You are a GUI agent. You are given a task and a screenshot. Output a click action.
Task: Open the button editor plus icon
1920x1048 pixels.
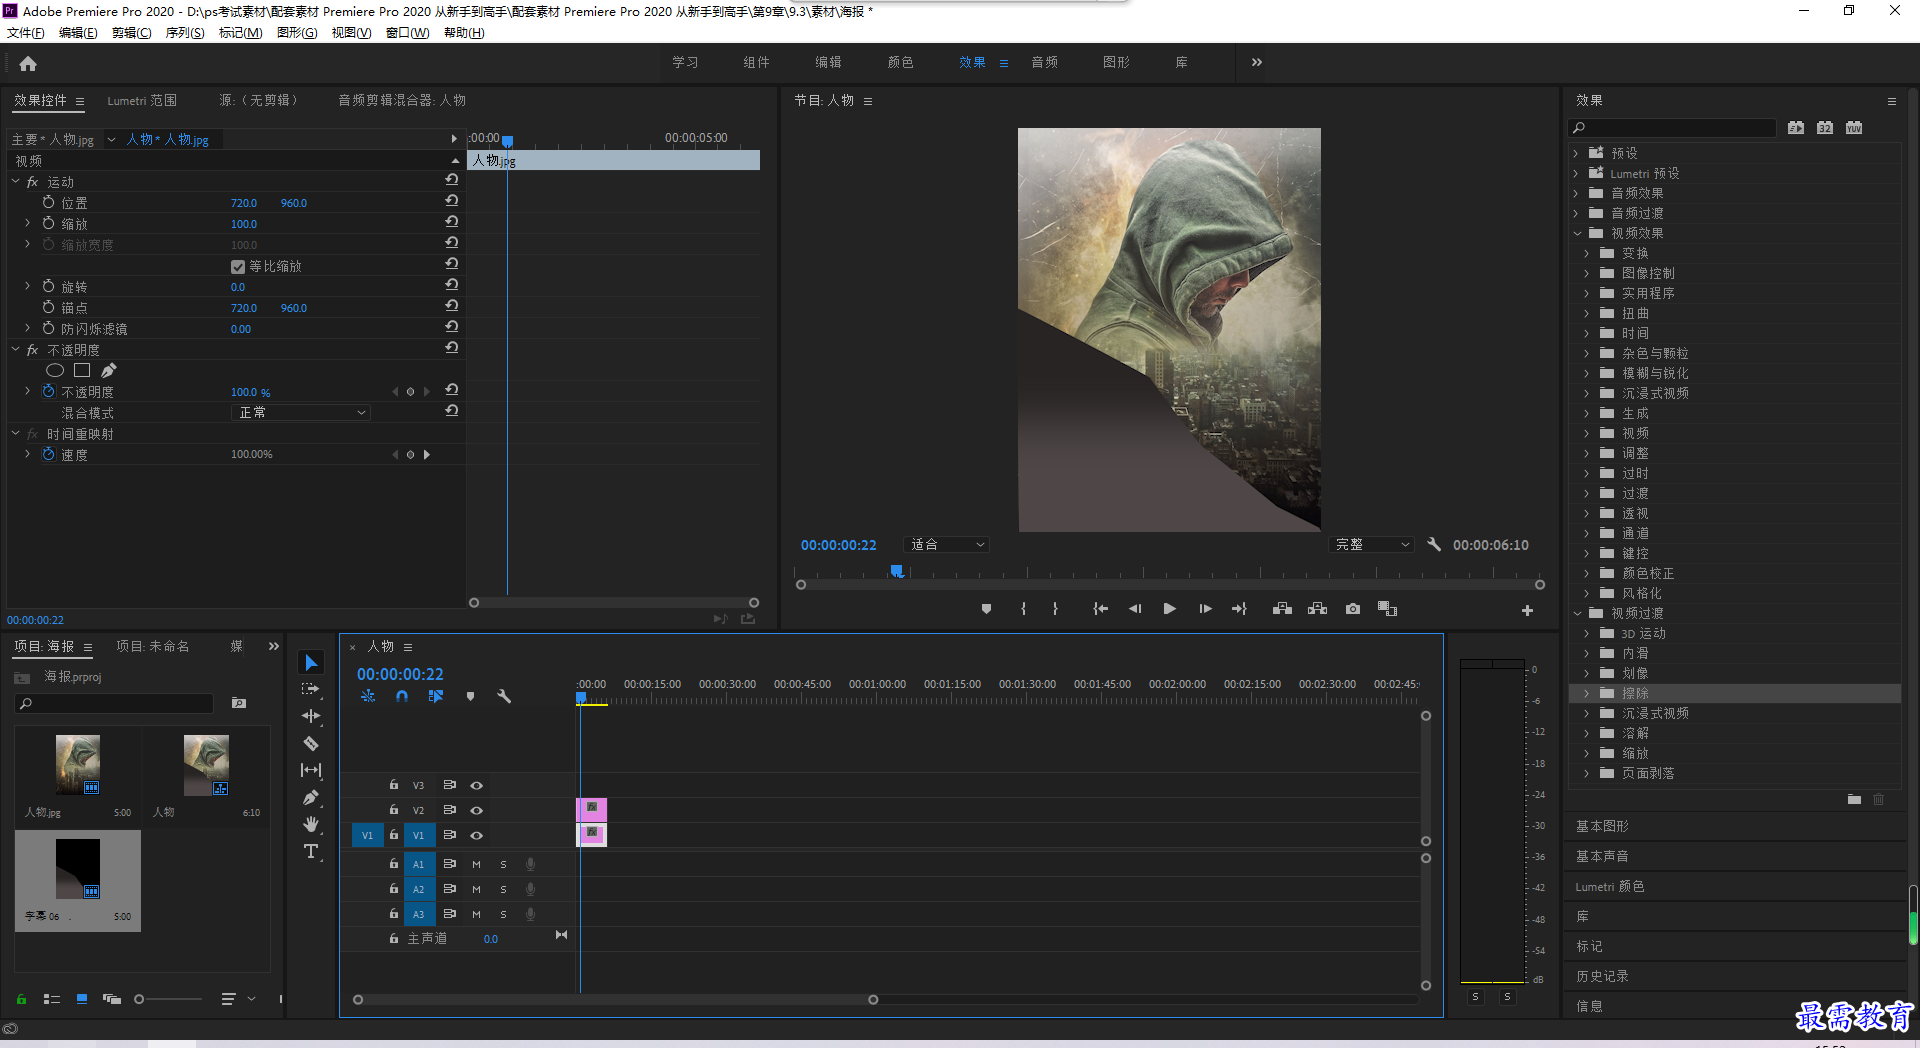1527,610
